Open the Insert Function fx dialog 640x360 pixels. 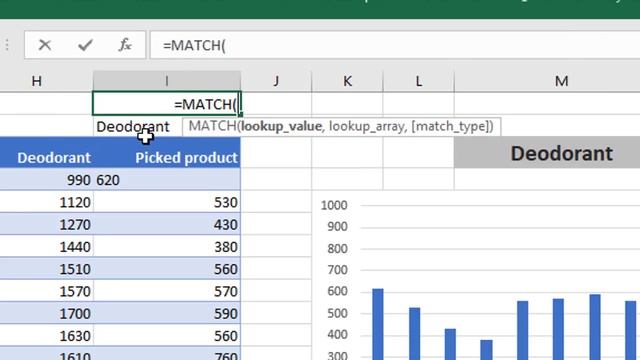[125, 45]
